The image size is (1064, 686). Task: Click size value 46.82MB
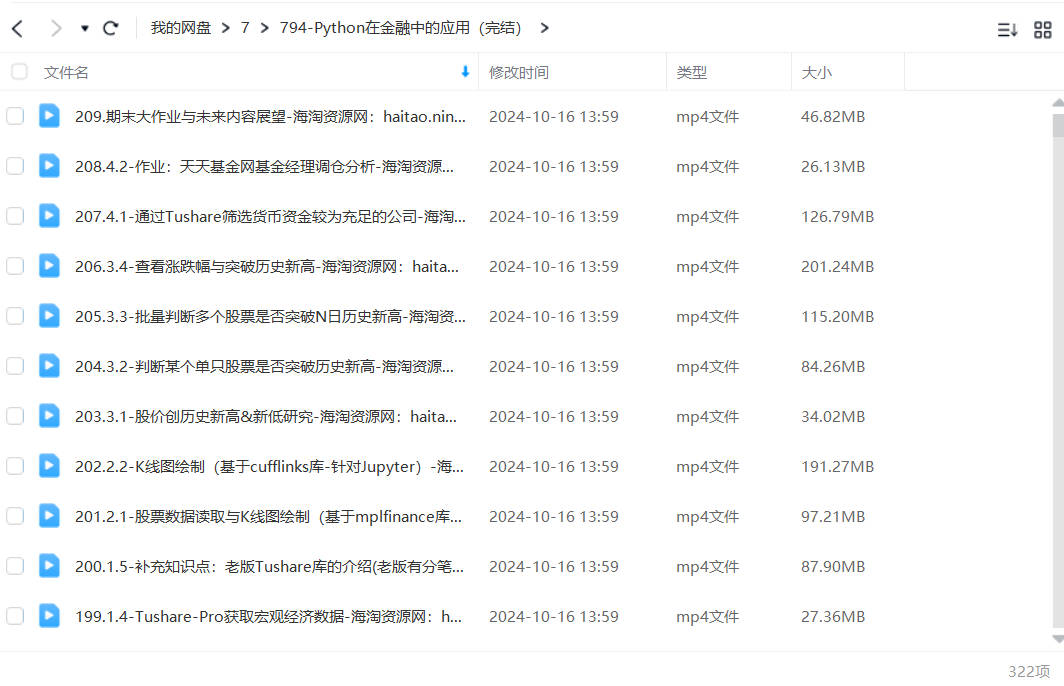[x=833, y=117]
